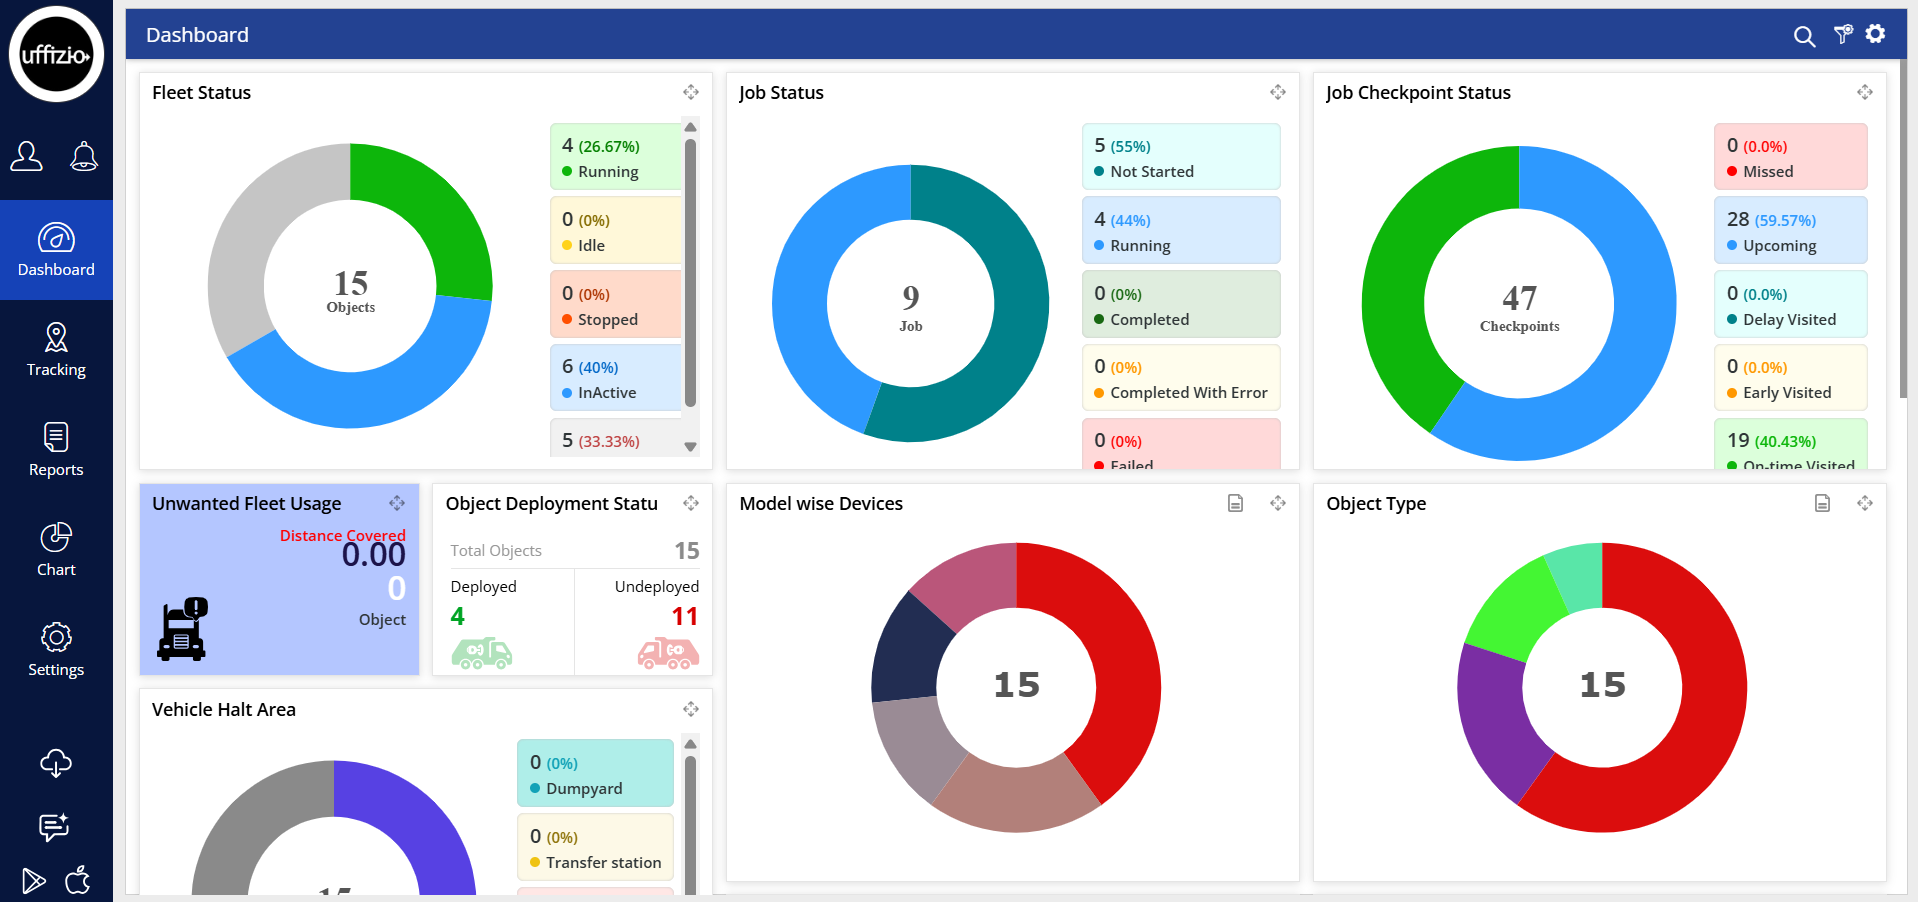1918x902 pixels.
Task: Click the Google Play store icon
Action: coord(34,880)
